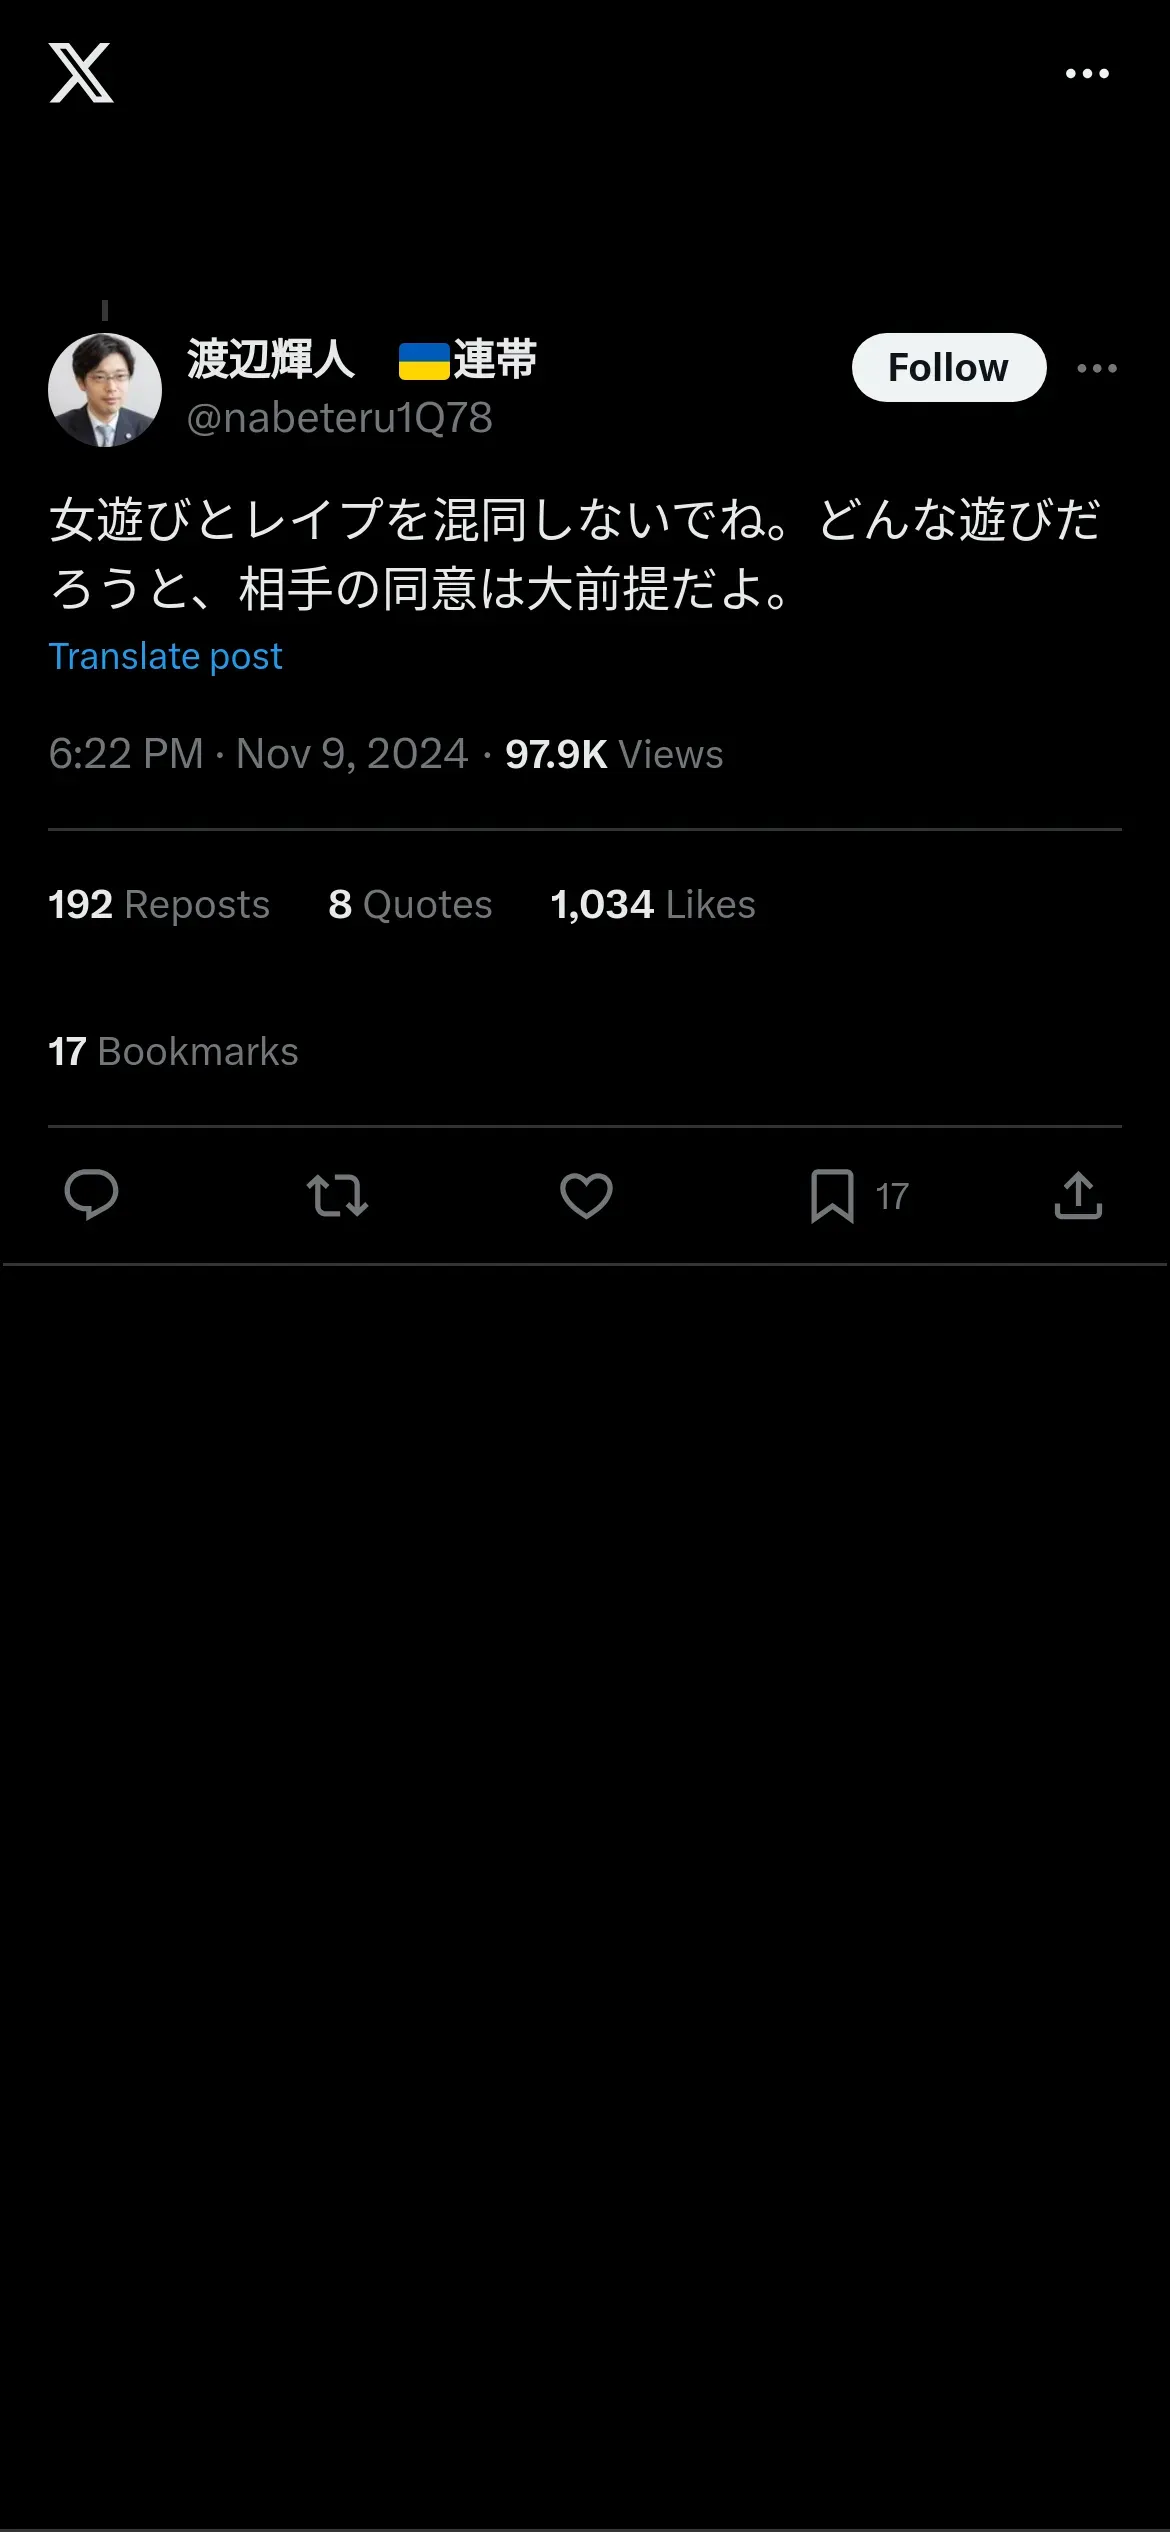Open the post's more options menu
This screenshot has height=2532, width=1170.
(x=1097, y=368)
